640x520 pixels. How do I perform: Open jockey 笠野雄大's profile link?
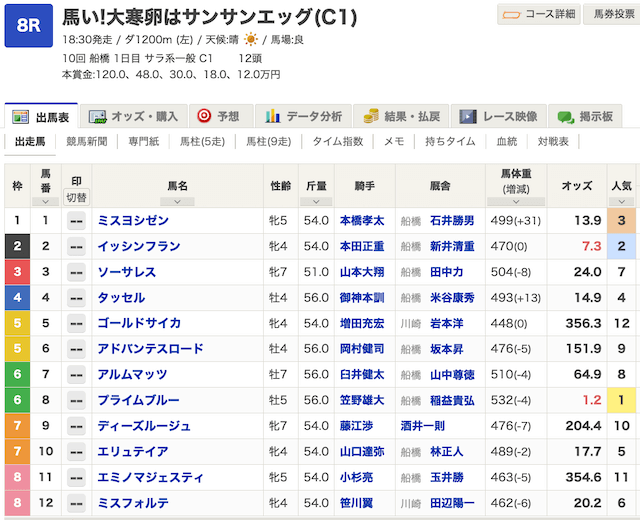tap(362, 400)
